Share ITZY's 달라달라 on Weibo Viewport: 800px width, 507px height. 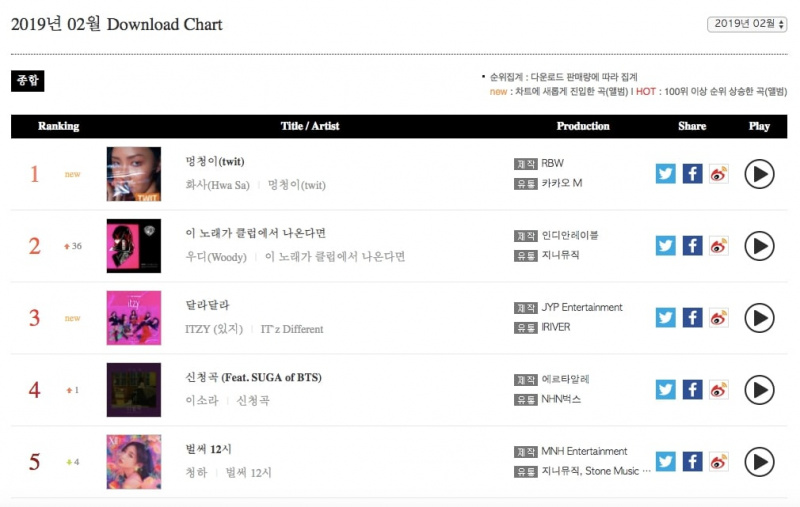pos(719,318)
